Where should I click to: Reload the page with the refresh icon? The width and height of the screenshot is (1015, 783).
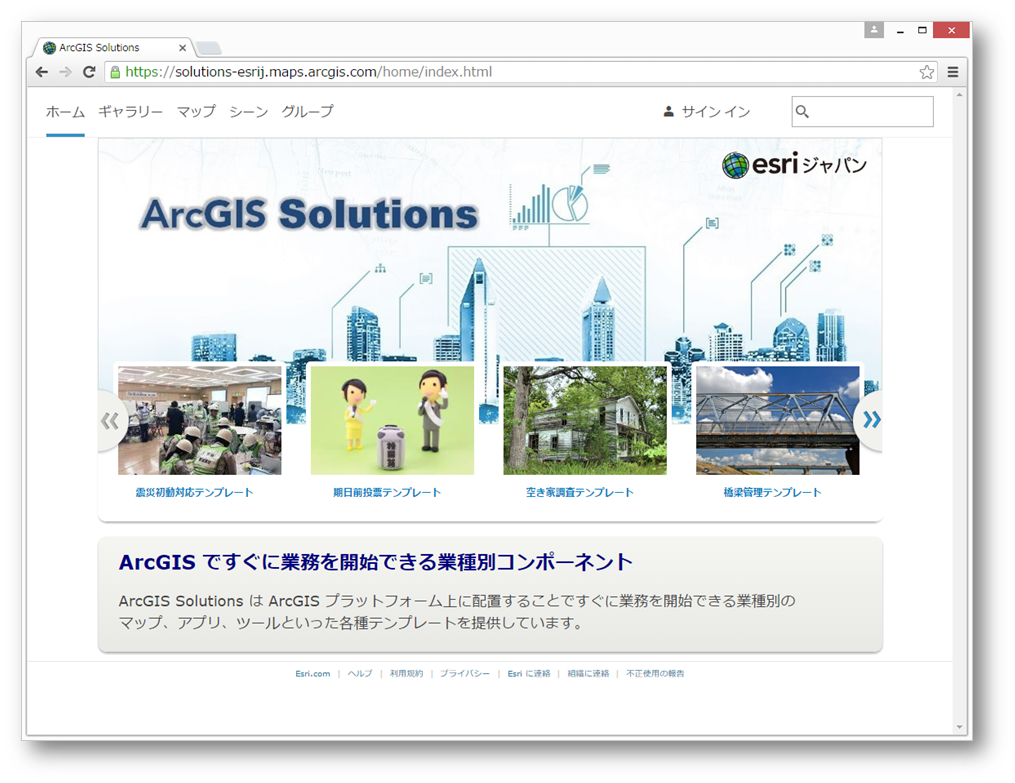point(89,72)
